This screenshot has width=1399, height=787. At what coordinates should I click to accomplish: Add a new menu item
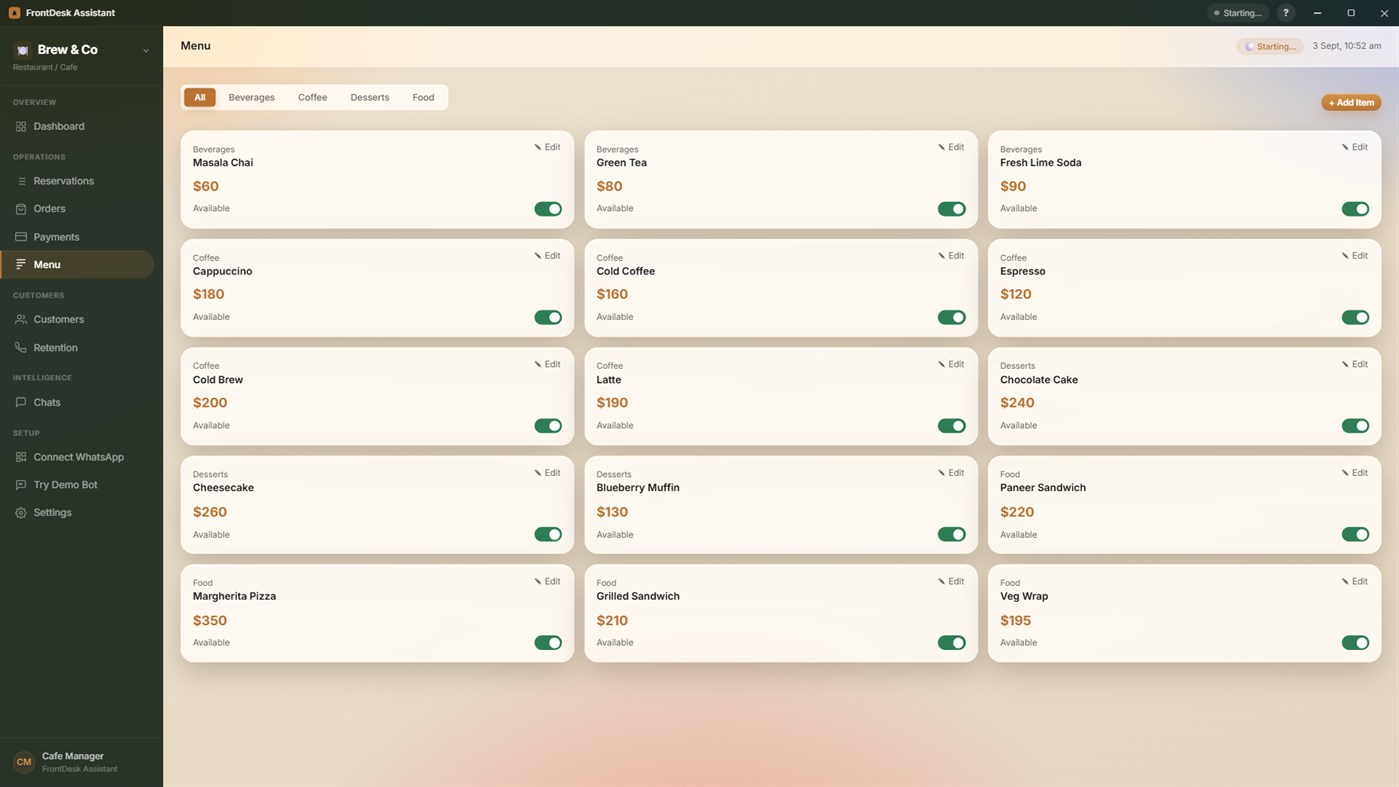point(1351,103)
